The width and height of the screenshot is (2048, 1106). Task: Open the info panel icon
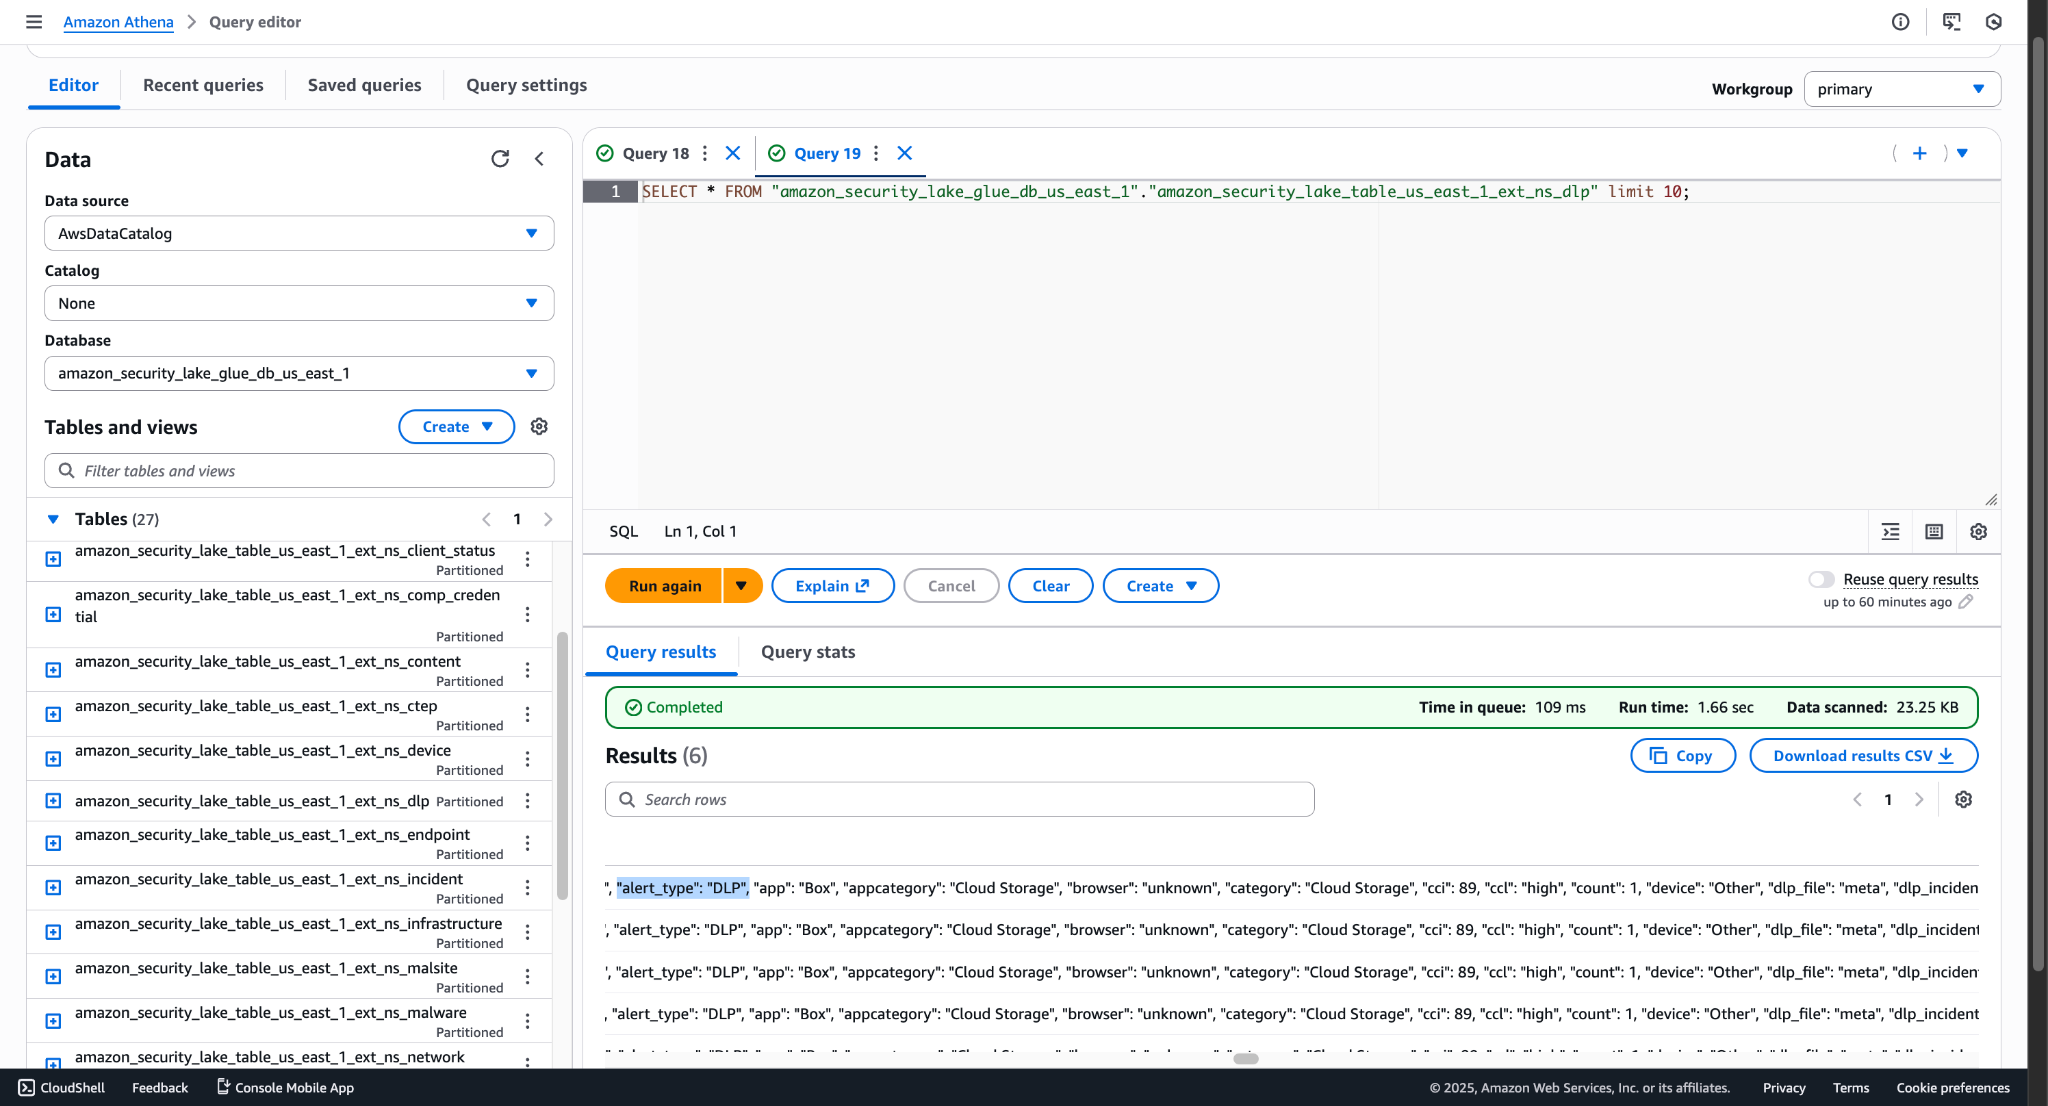click(x=1900, y=22)
